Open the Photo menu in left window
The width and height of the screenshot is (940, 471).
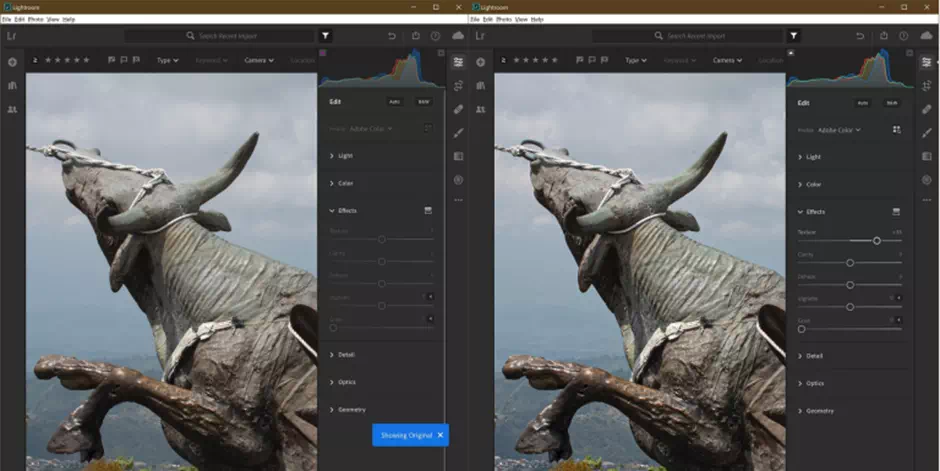click(36, 19)
